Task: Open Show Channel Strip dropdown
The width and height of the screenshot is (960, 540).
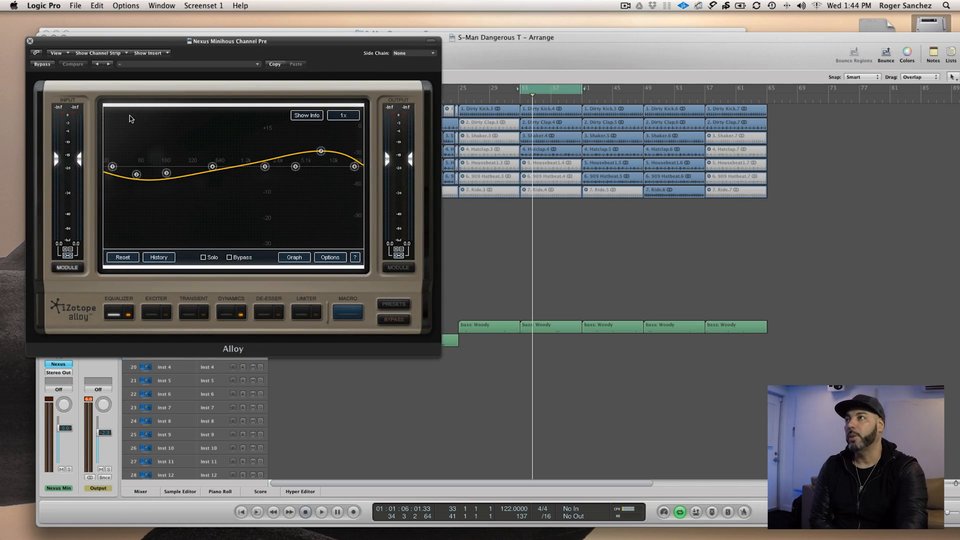Action: point(101,53)
